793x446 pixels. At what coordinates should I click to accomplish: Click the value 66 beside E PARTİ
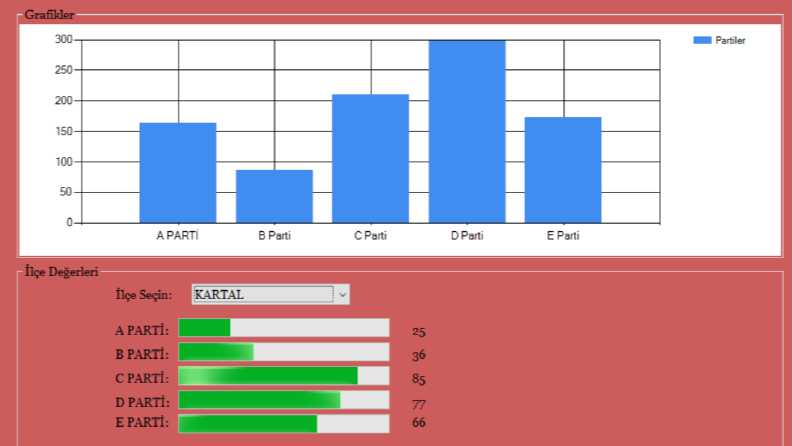tap(419, 422)
